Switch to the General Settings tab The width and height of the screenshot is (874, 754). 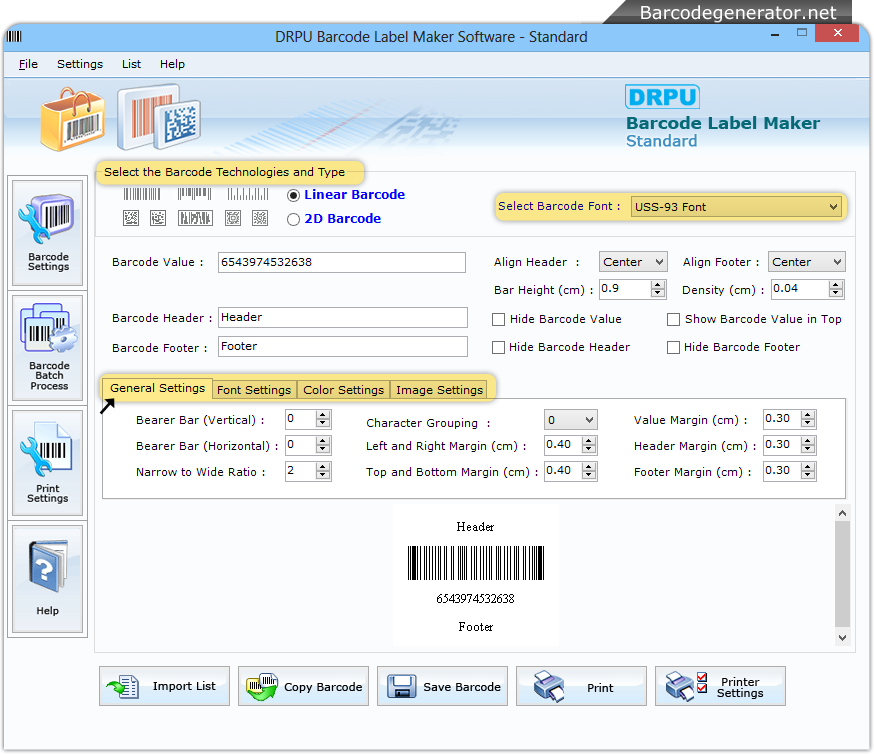click(157, 388)
